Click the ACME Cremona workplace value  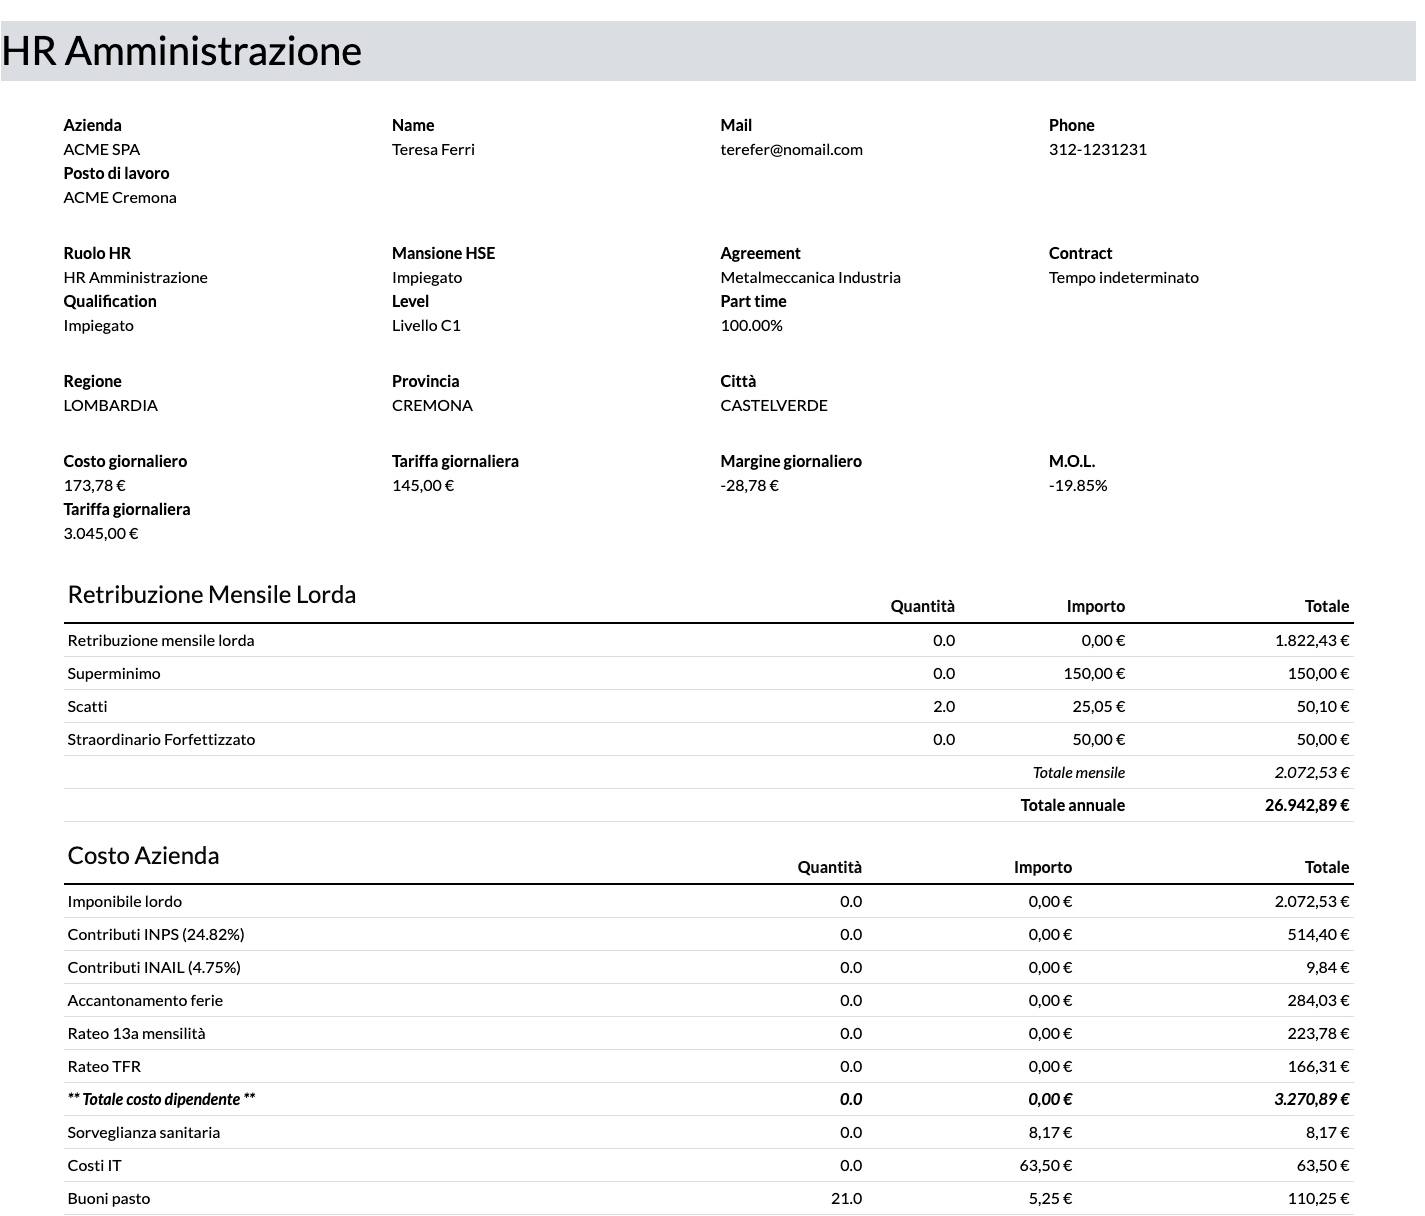tap(120, 197)
